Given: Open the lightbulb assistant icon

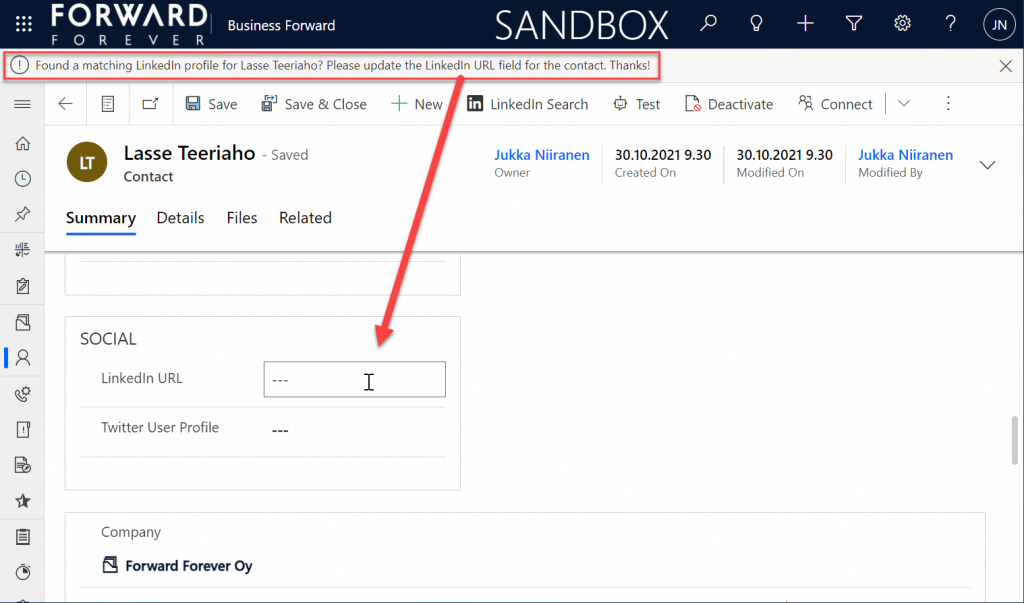Looking at the screenshot, I should 756,24.
